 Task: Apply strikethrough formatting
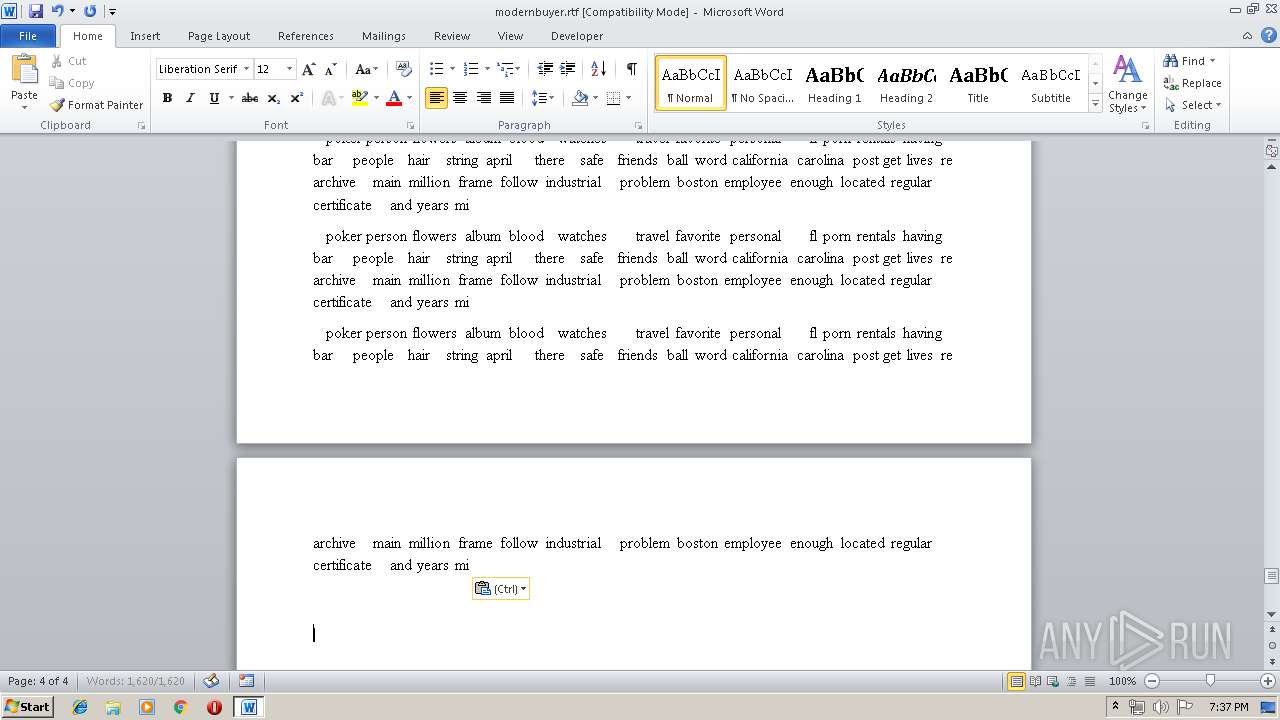point(250,98)
